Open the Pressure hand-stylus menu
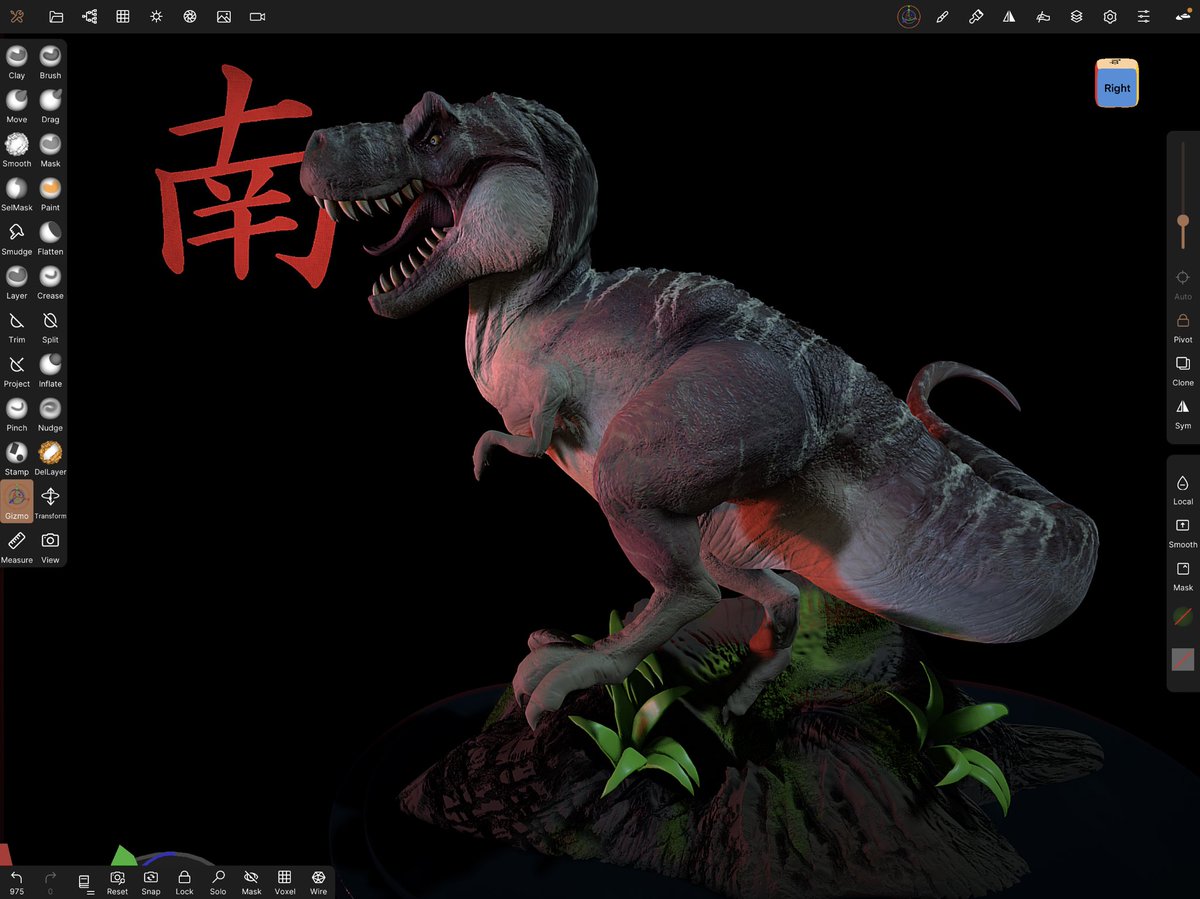Screen dimensions: 1200x899 pos(1043,17)
